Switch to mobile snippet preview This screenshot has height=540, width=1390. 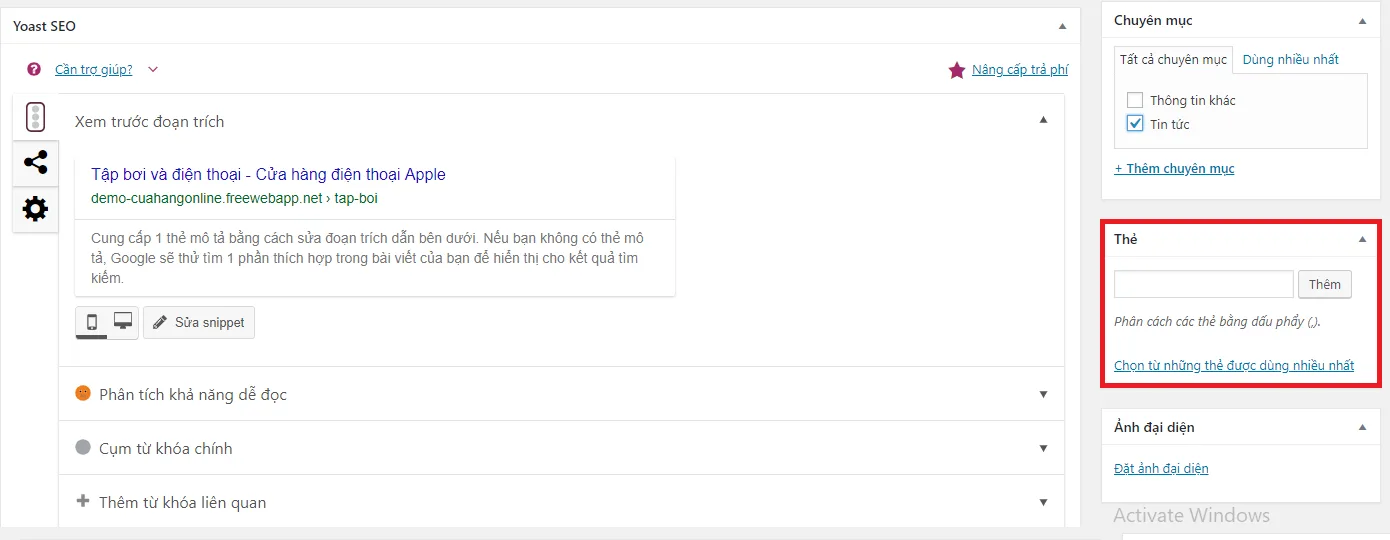point(92,322)
